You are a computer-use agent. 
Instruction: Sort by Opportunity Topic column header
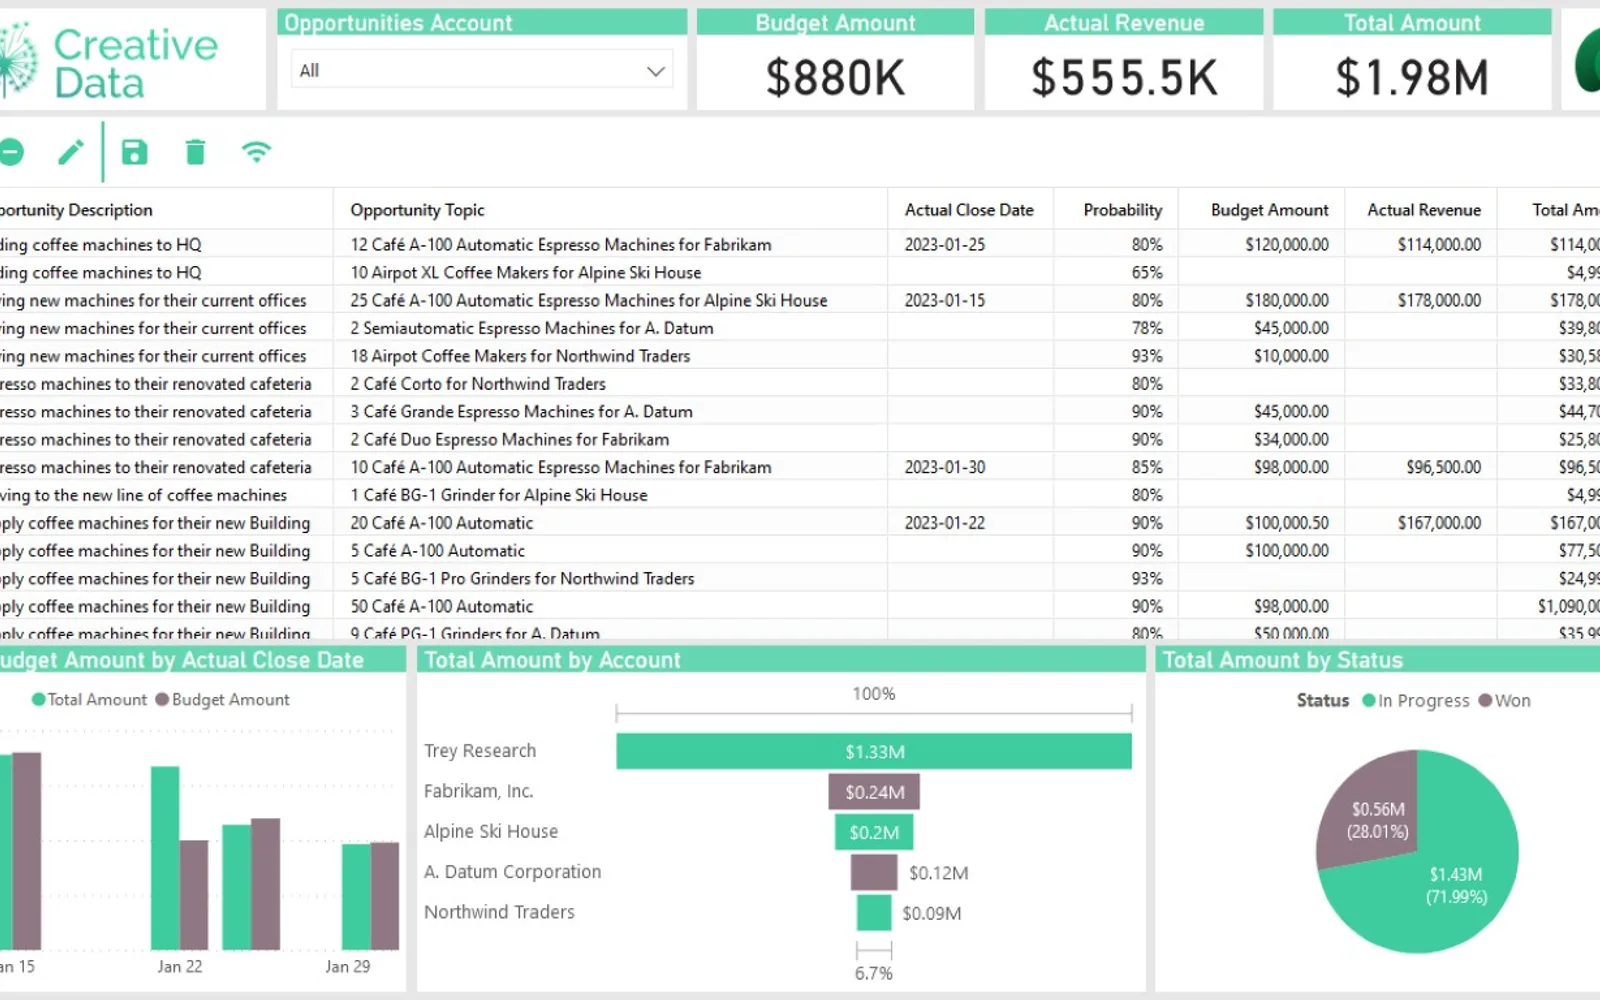(417, 210)
